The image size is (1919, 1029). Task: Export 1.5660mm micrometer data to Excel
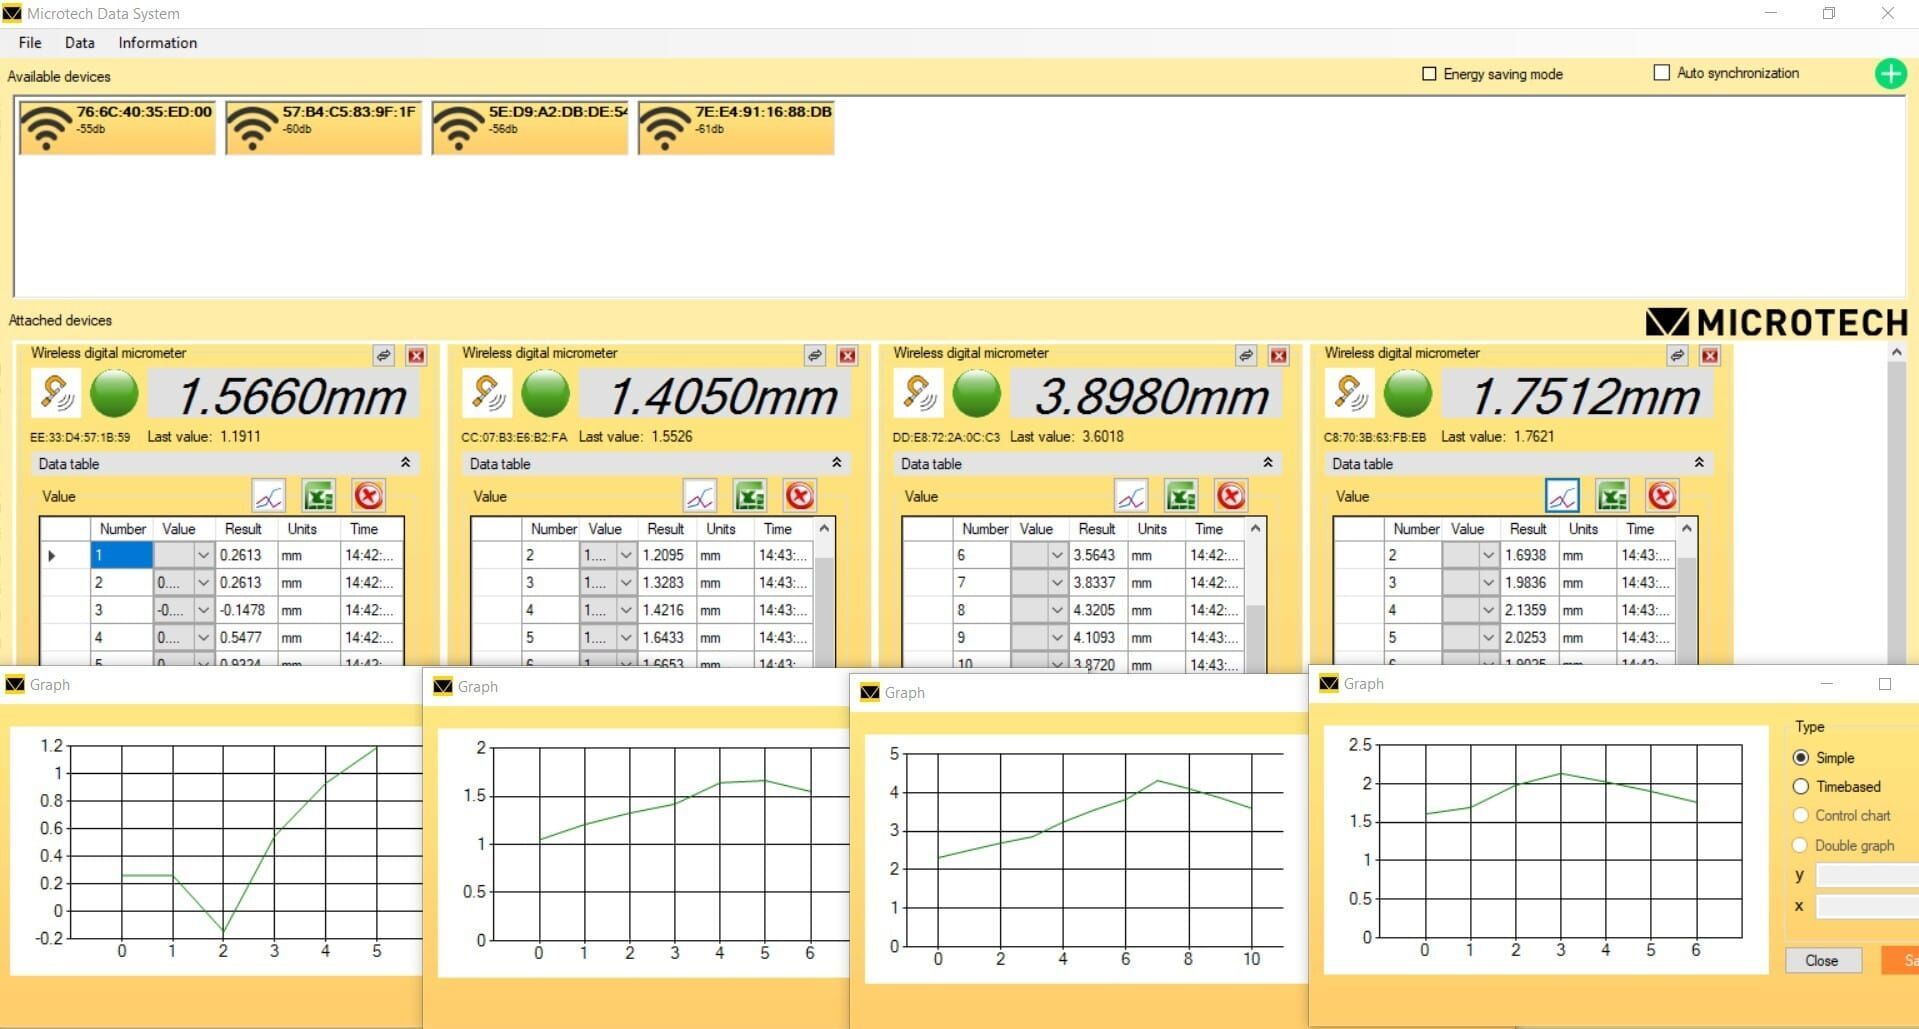(318, 496)
